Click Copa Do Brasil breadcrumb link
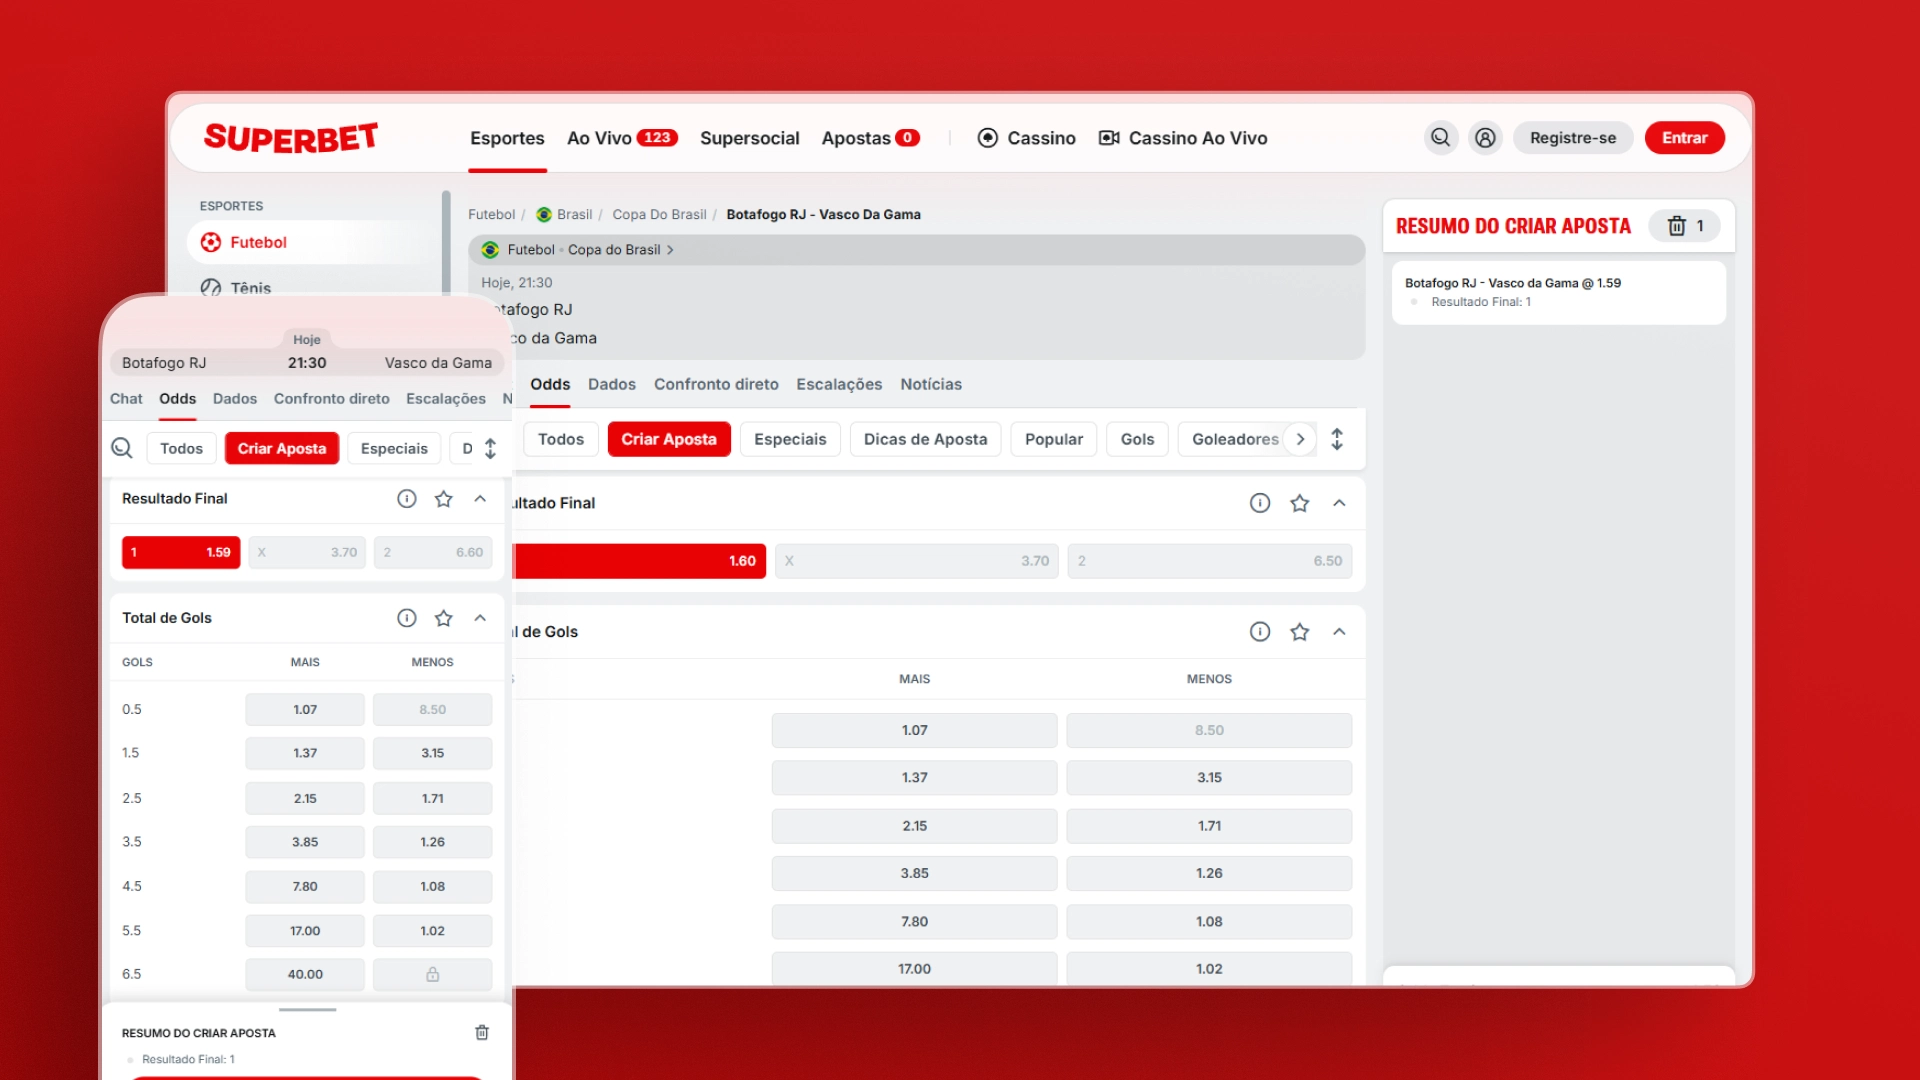This screenshot has width=1920, height=1080. click(659, 215)
